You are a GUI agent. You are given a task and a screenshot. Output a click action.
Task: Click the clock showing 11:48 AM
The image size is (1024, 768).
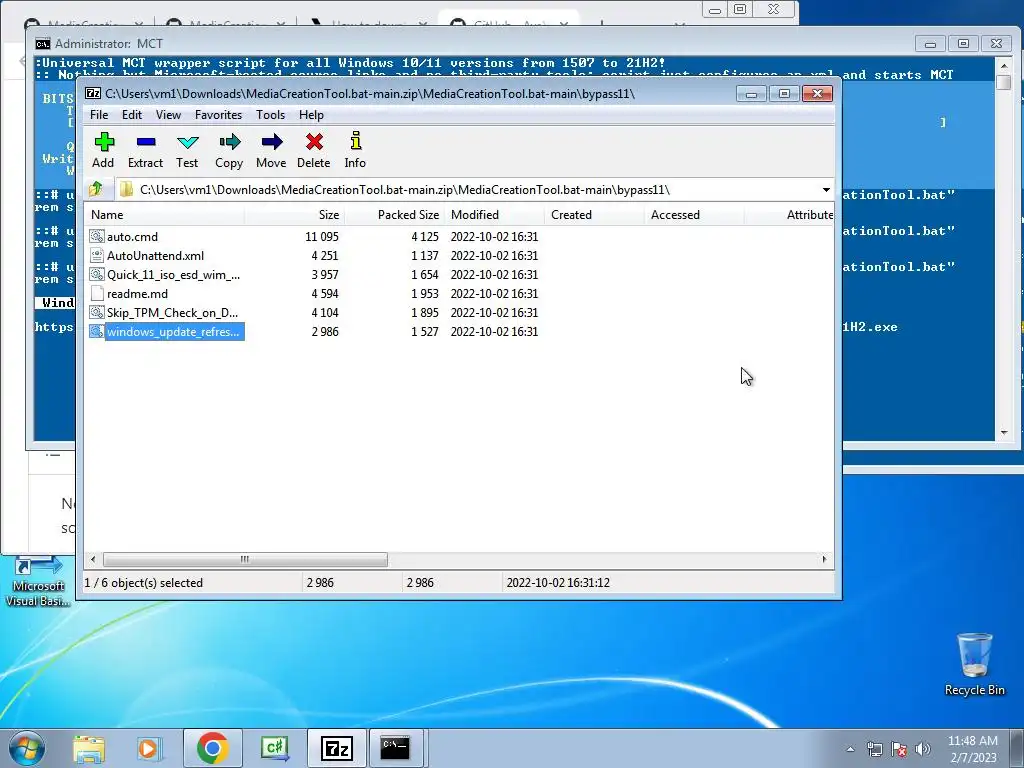(x=972, y=741)
